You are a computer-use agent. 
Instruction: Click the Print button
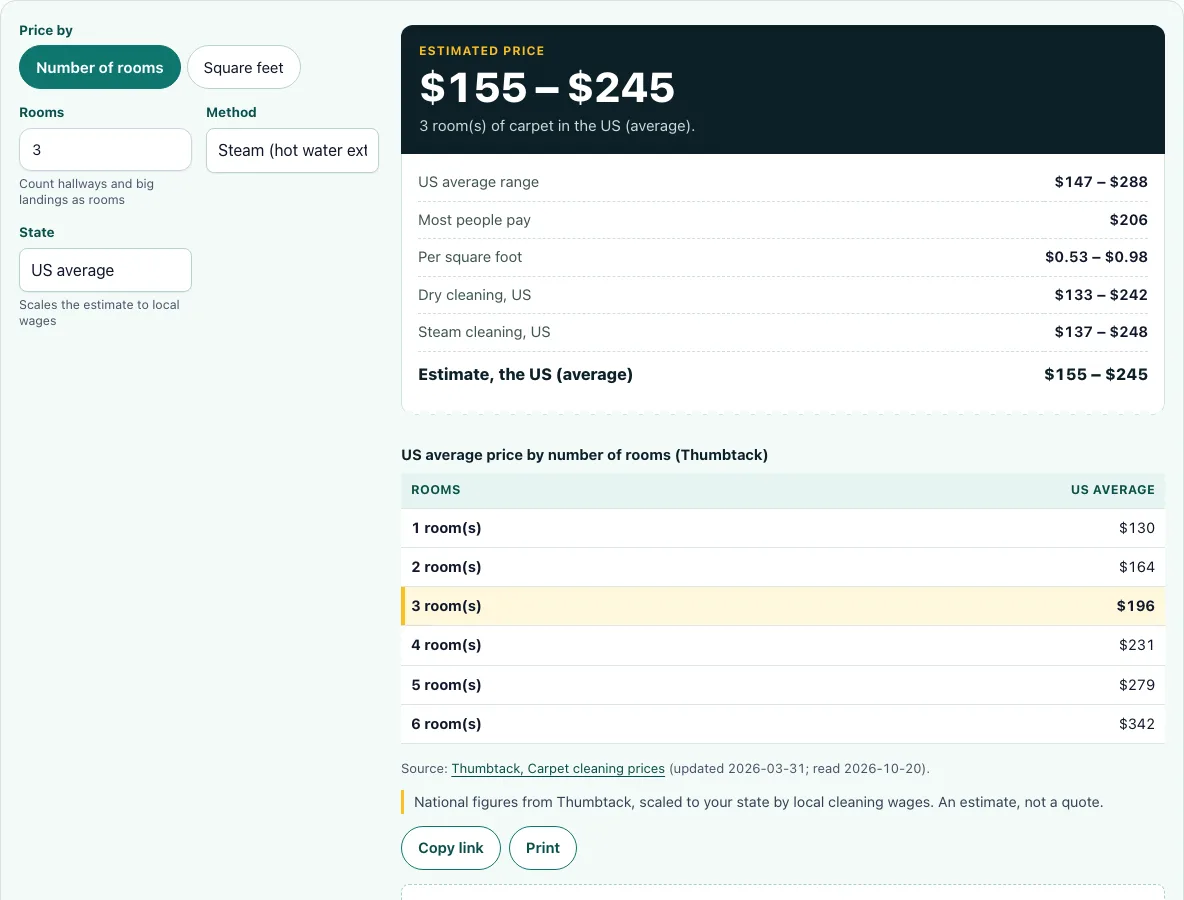pyautogui.click(x=543, y=848)
